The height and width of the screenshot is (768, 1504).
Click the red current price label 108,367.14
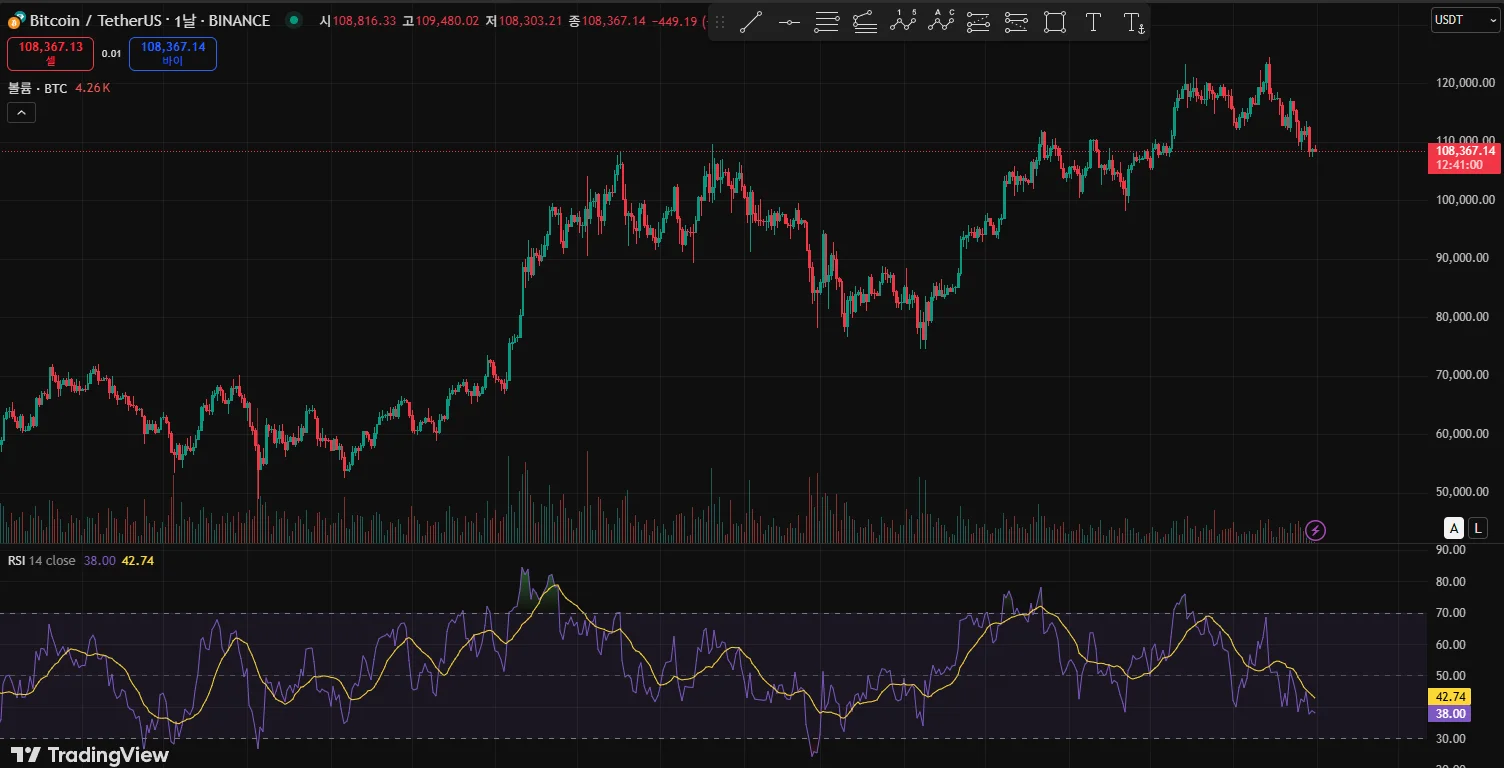click(1463, 151)
